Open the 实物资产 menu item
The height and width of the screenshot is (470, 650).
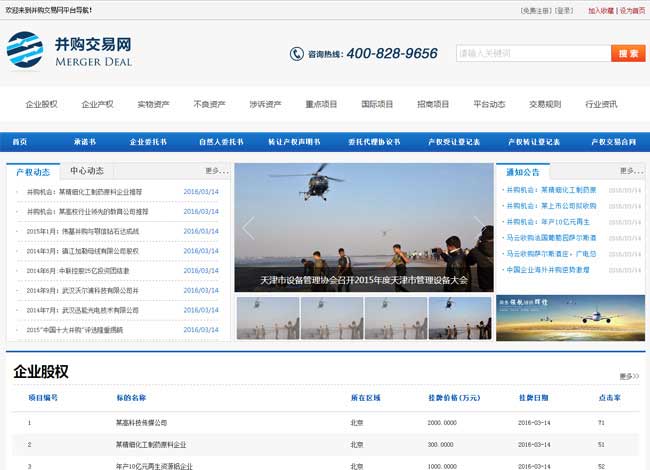153,104
